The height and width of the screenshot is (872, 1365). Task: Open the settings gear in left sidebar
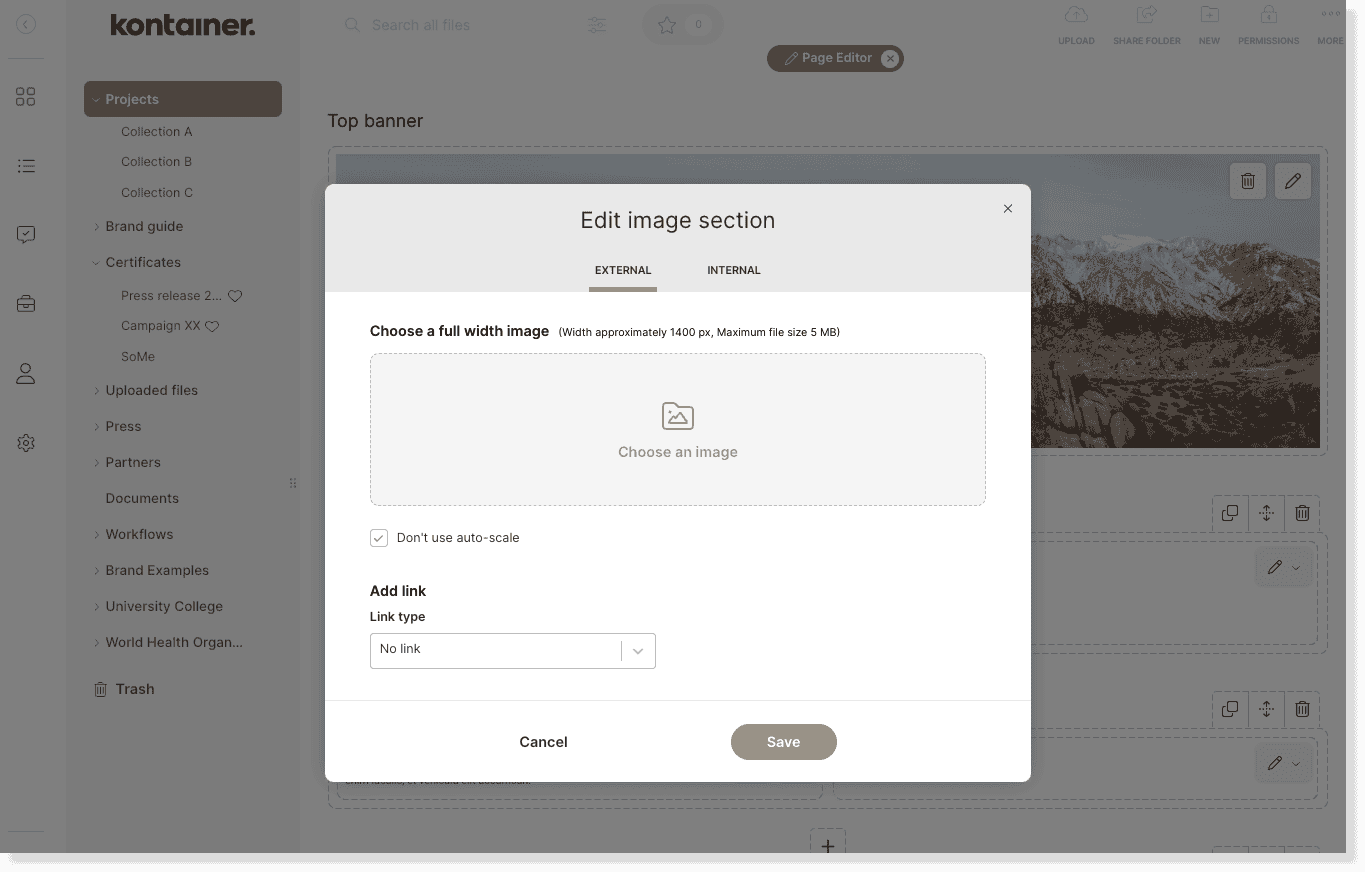26,443
